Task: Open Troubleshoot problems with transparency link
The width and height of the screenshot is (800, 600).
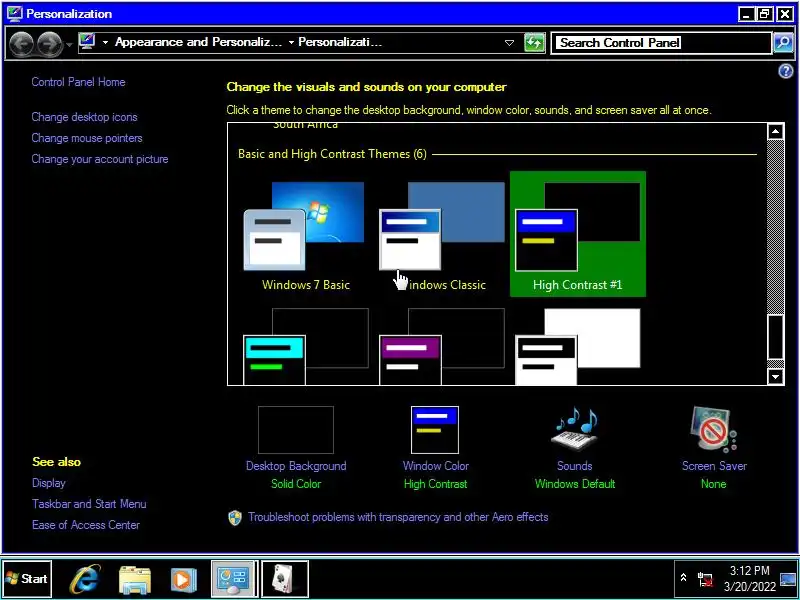Action: pyautogui.click(x=398, y=517)
